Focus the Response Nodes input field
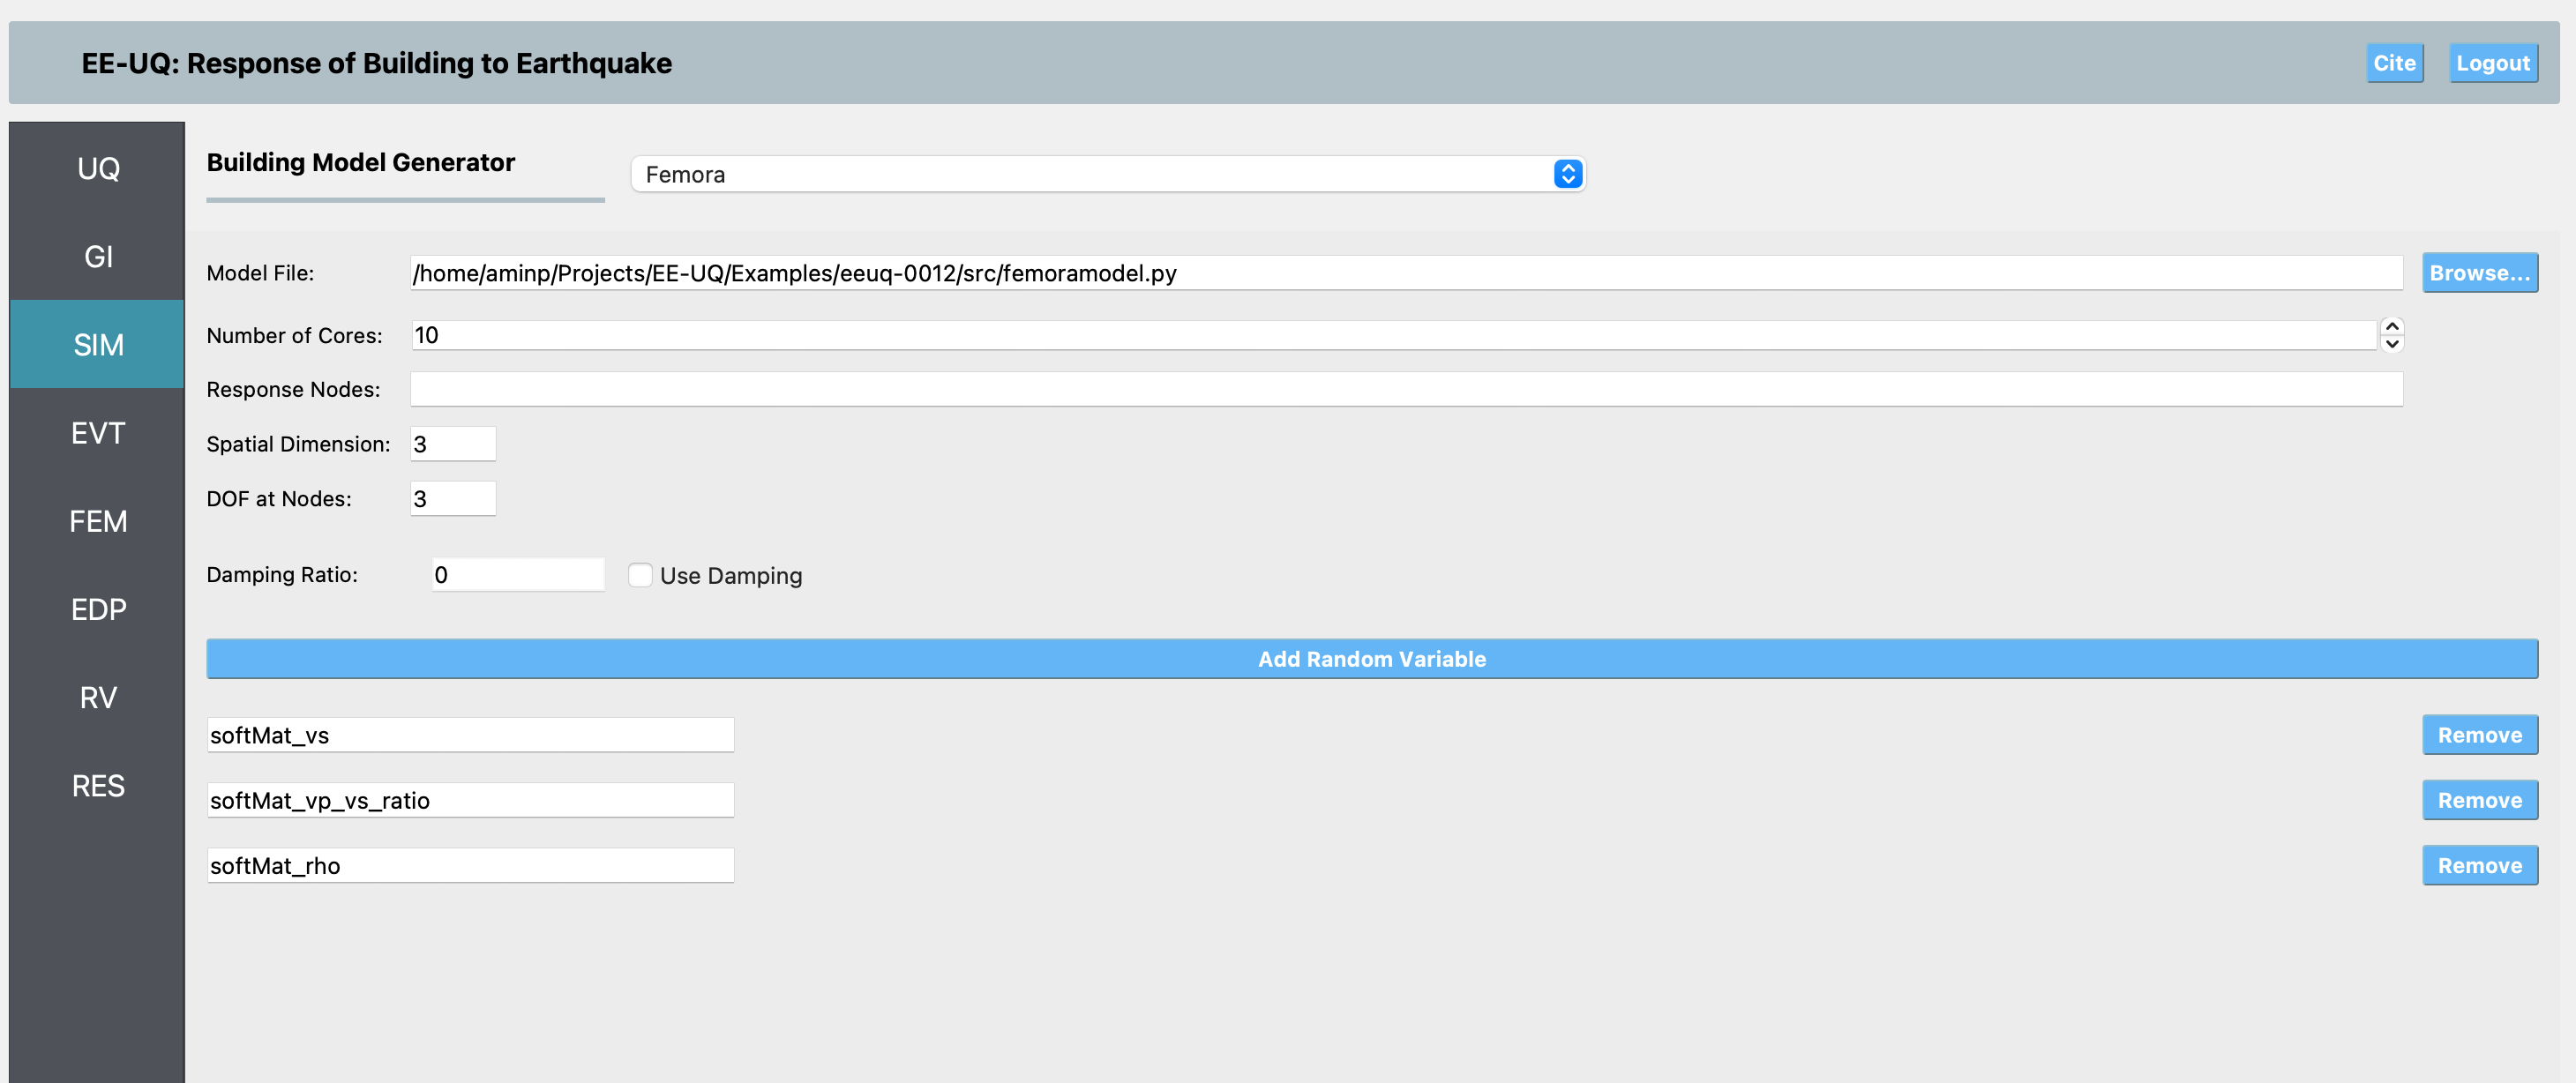Screen dimensions: 2576x1083 coord(1405,389)
